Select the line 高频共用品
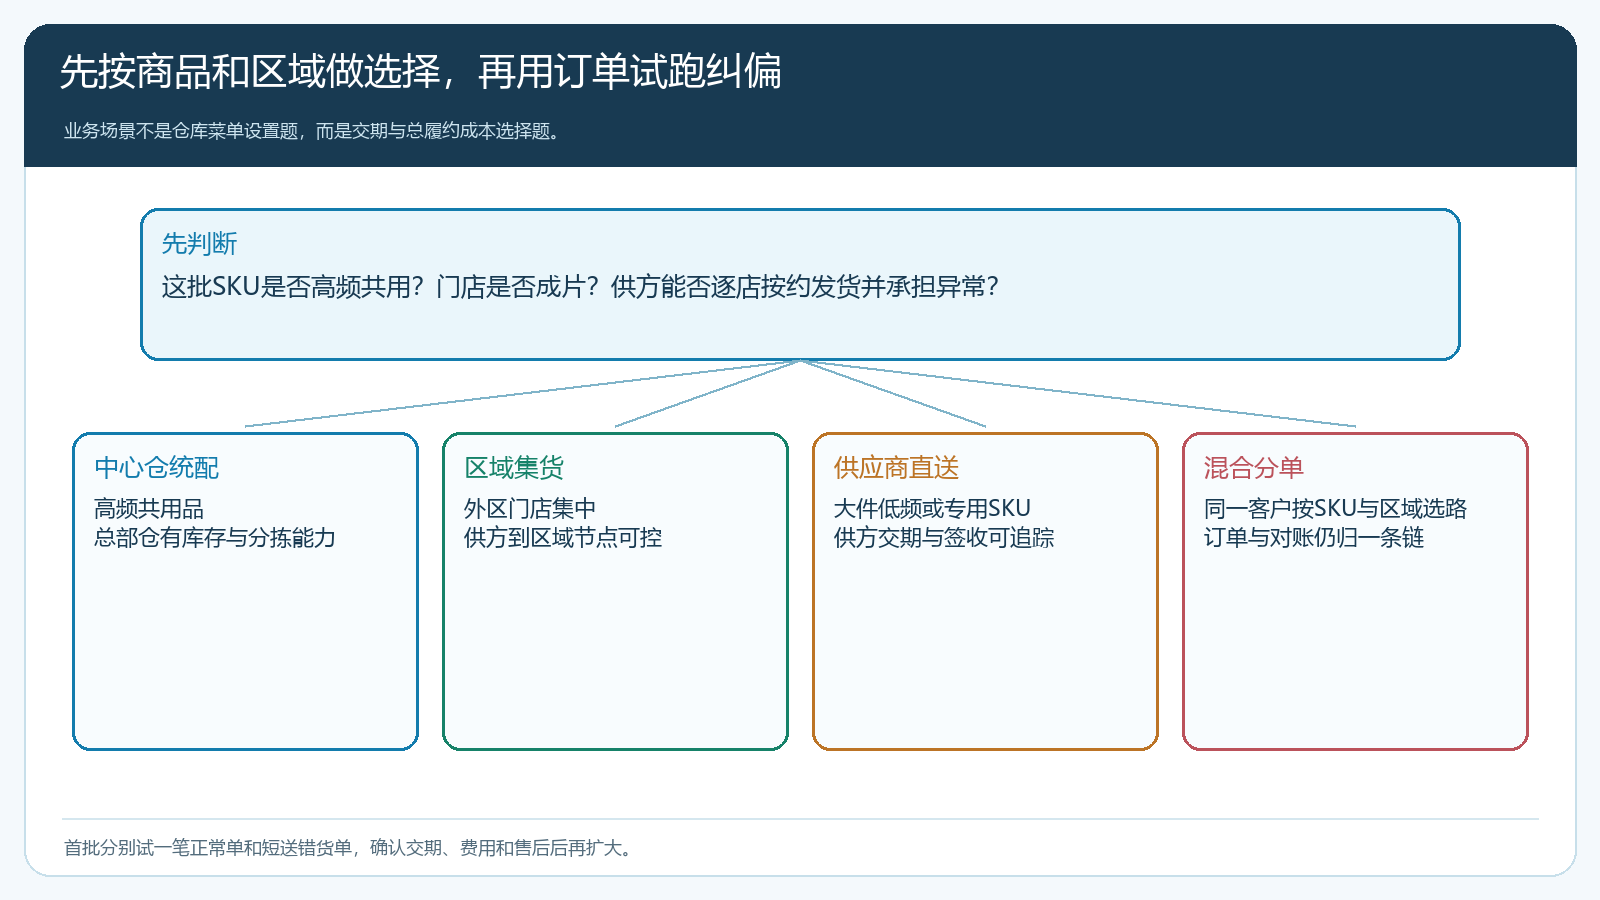The height and width of the screenshot is (900, 1600). [149, 509]
